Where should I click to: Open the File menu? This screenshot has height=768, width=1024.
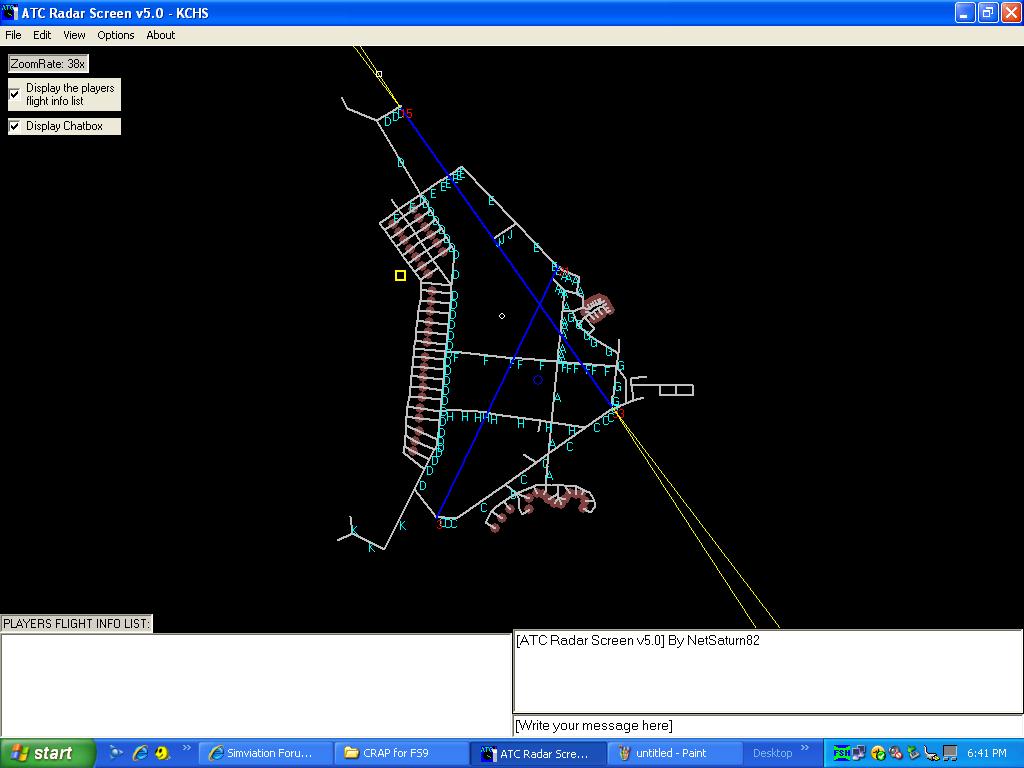[x=13, y=35]
